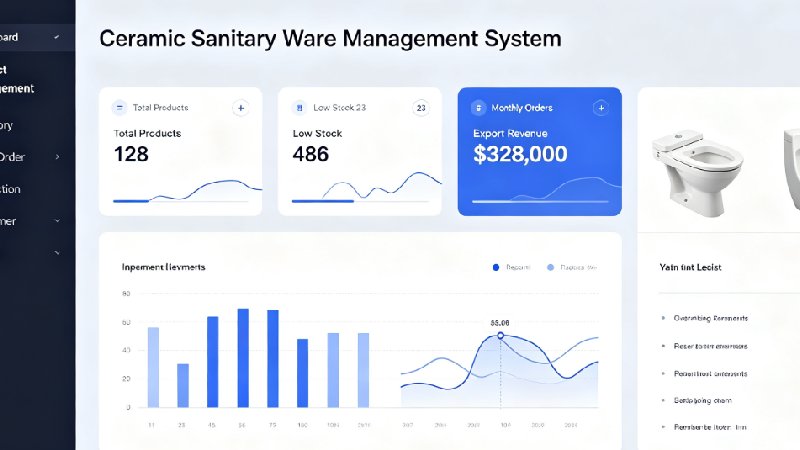The height and width of the screenshot is (450, 800).
Task: Click the progress bar on Low Stock card
Action: pos(360,202)
